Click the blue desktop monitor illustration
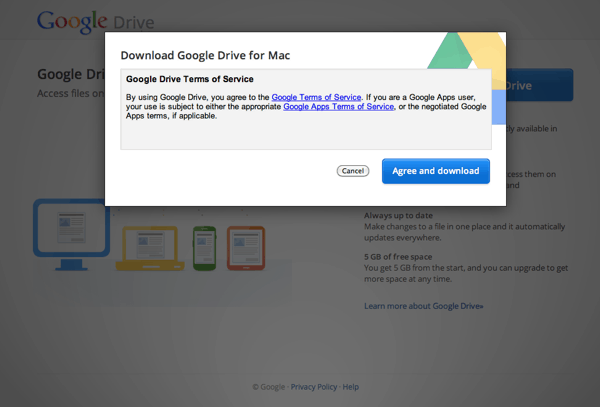Screen dimensions: 600x407 click(69, 229)
